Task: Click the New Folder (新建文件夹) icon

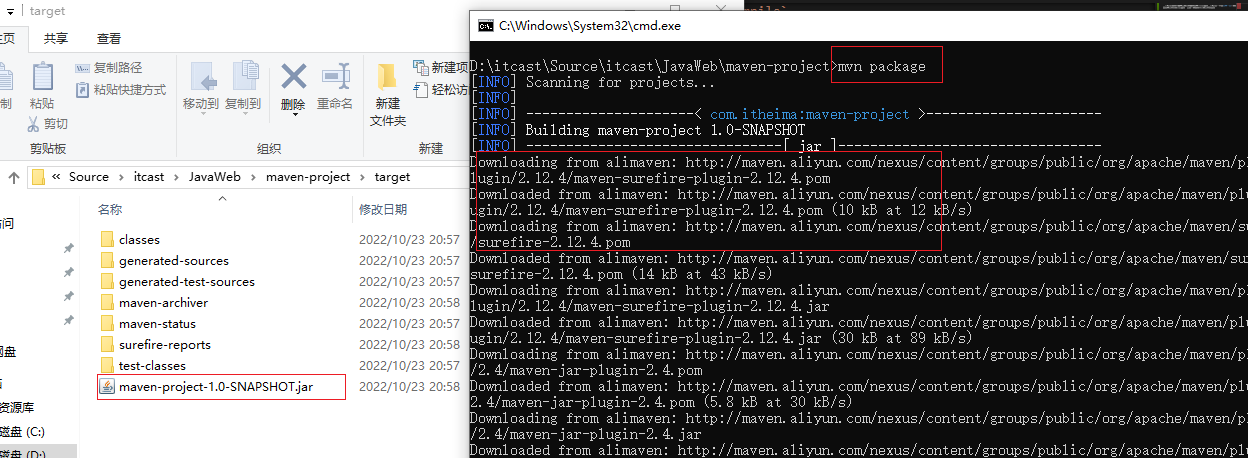Action: pos(388,80)
